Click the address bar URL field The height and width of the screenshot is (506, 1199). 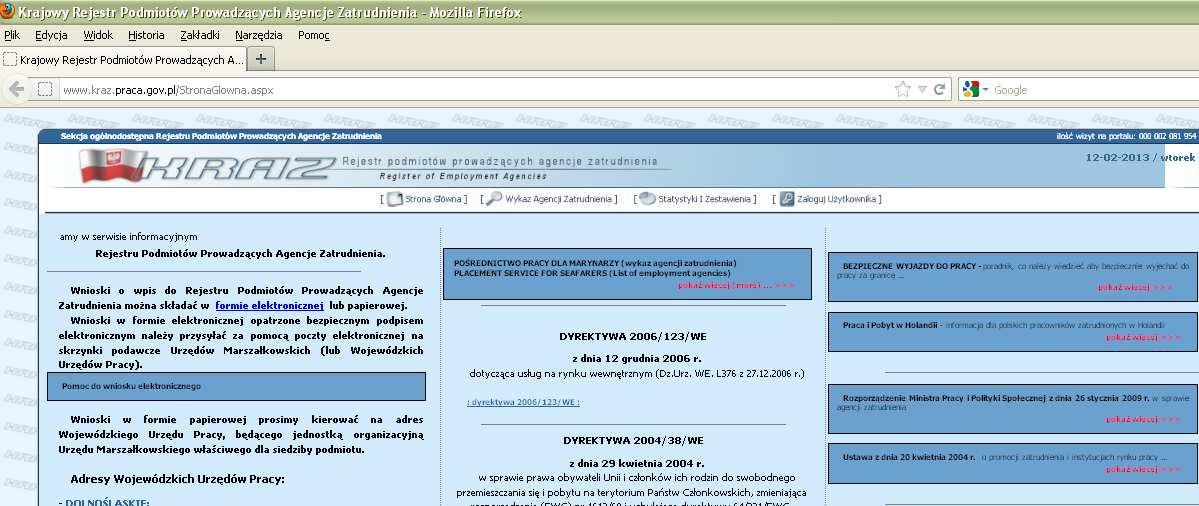(474, 89)
